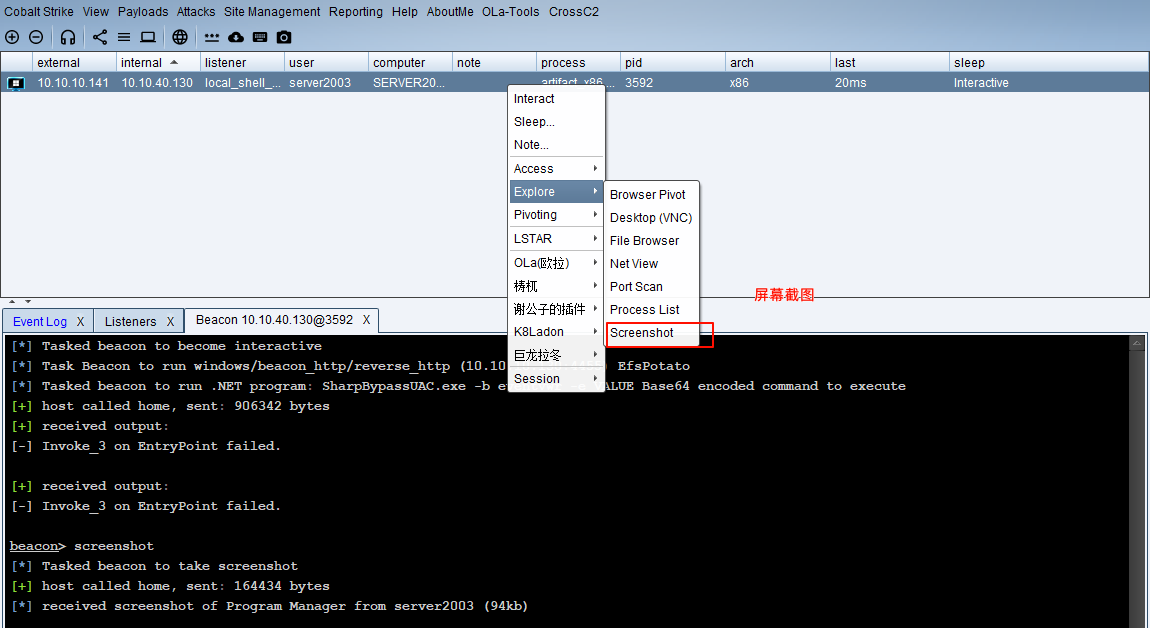Open the AboutMe menu
The height and width of the screenshot is (628, 1150).
pyautogui.click(x=450, y=12)
